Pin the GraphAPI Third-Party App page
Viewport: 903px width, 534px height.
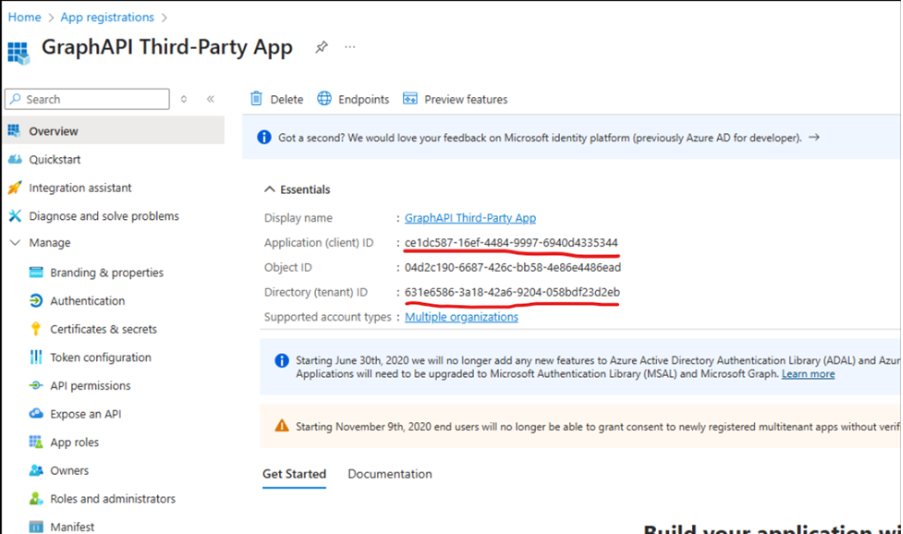pos(321,47)
